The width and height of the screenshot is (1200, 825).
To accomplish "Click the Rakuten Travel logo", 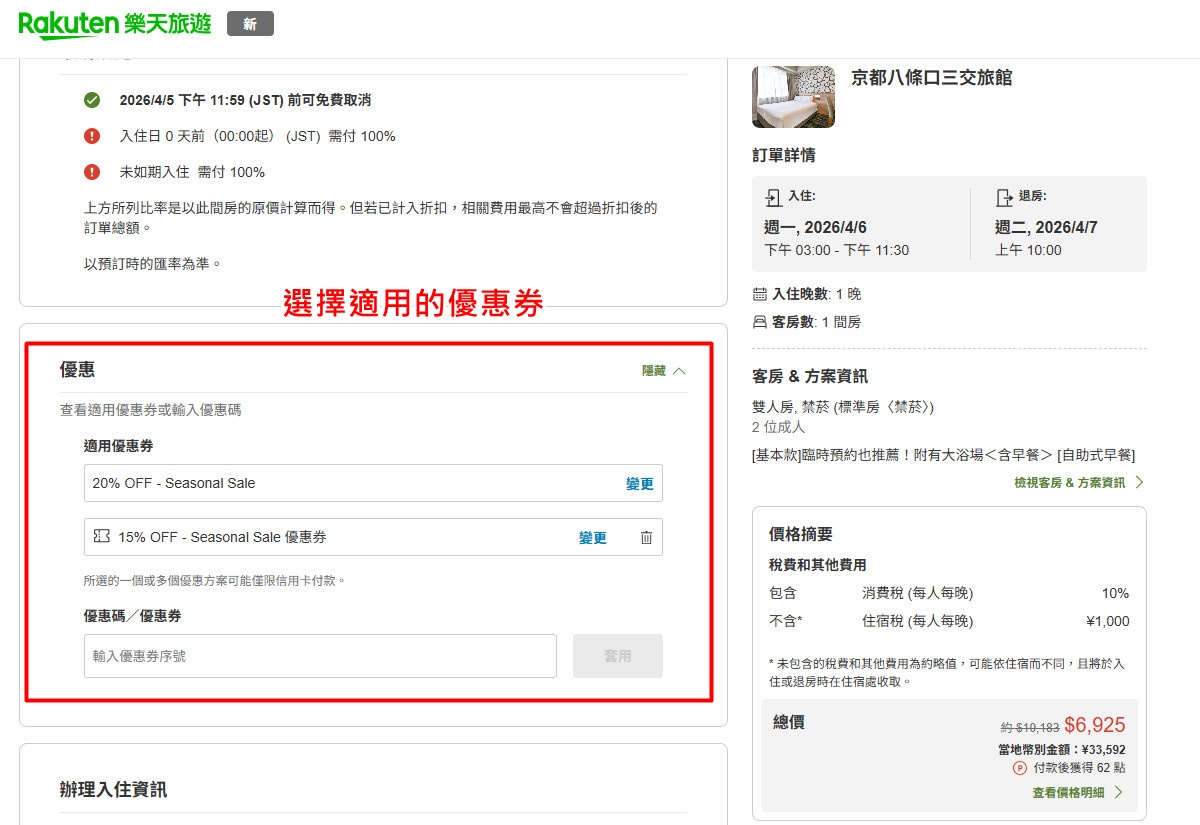I will coord(115,24).
